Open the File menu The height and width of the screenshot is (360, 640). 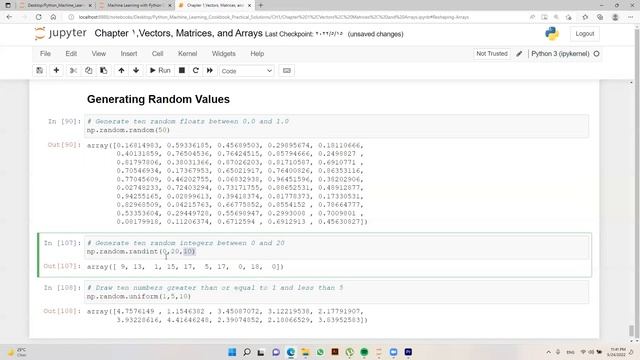pos(45,53)
